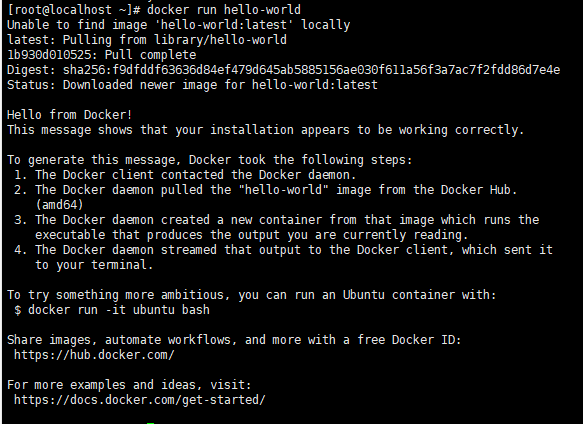Screen dimensions: 583x424
Task: Click 'Status: Downloaded newer image' line
Action: click(192, 85)
